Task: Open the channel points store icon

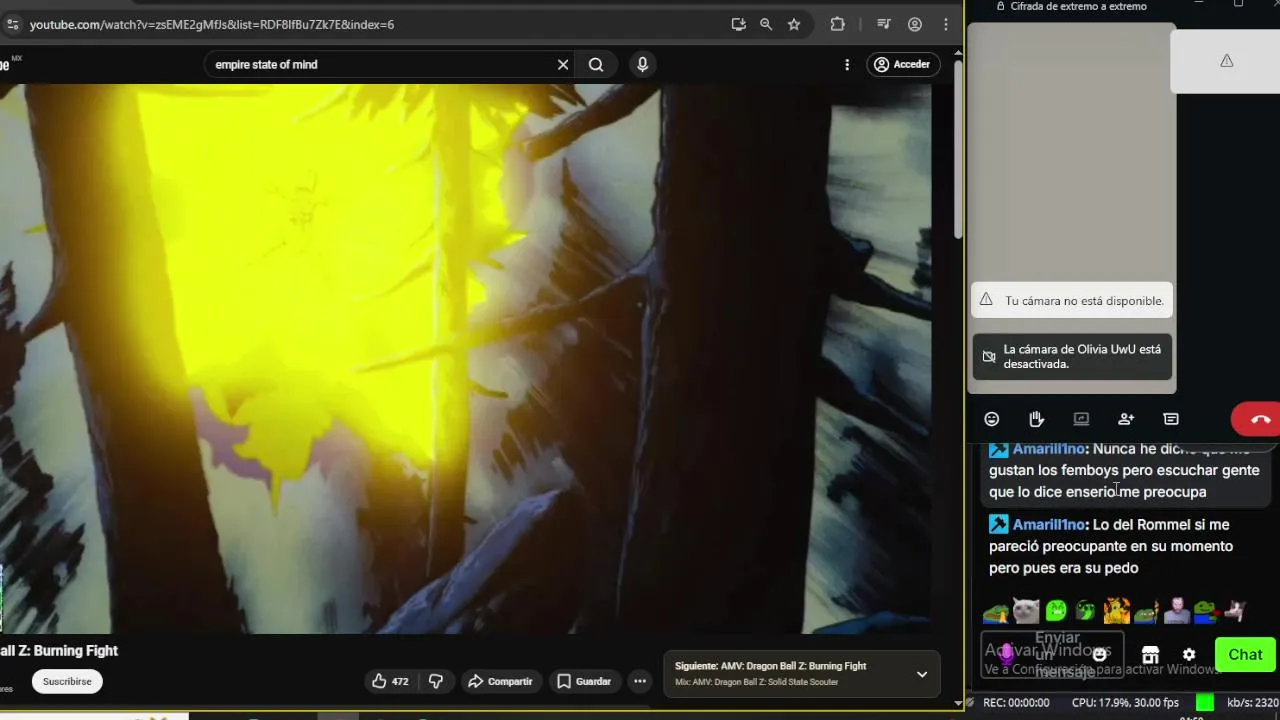Action: point(1150,655)
